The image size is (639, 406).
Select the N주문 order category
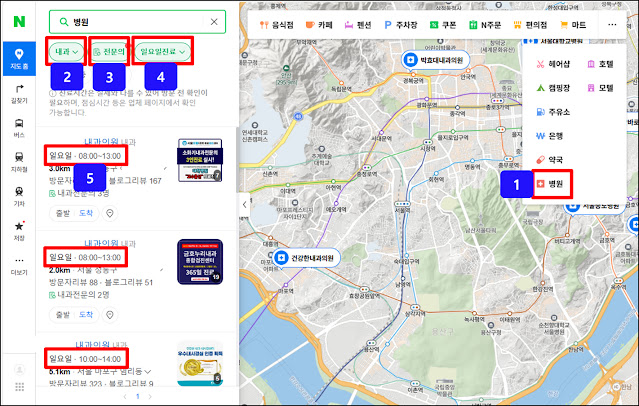(x=485, y=25)
